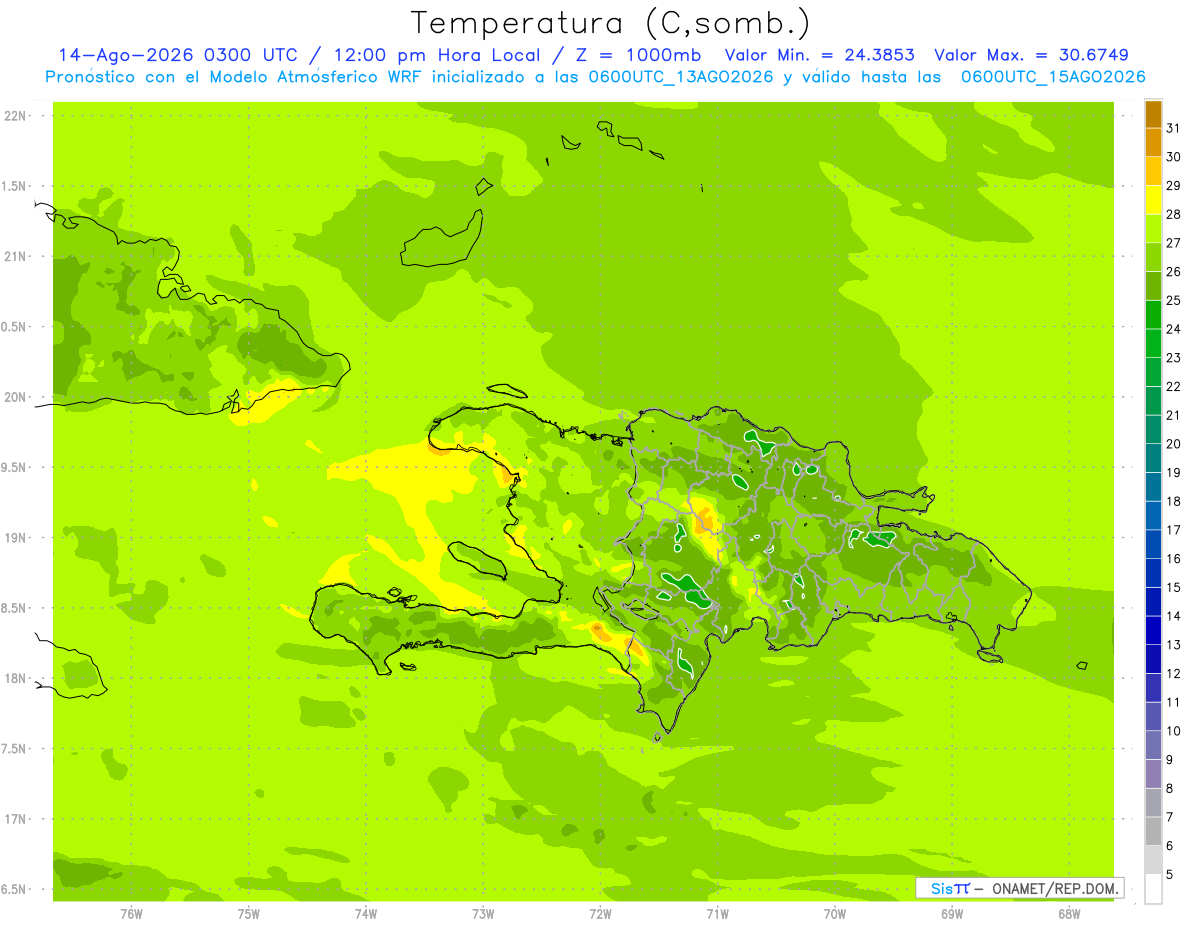
Task: Click the "Valor Min. = 24.3853" value
Action: (819, 55)
